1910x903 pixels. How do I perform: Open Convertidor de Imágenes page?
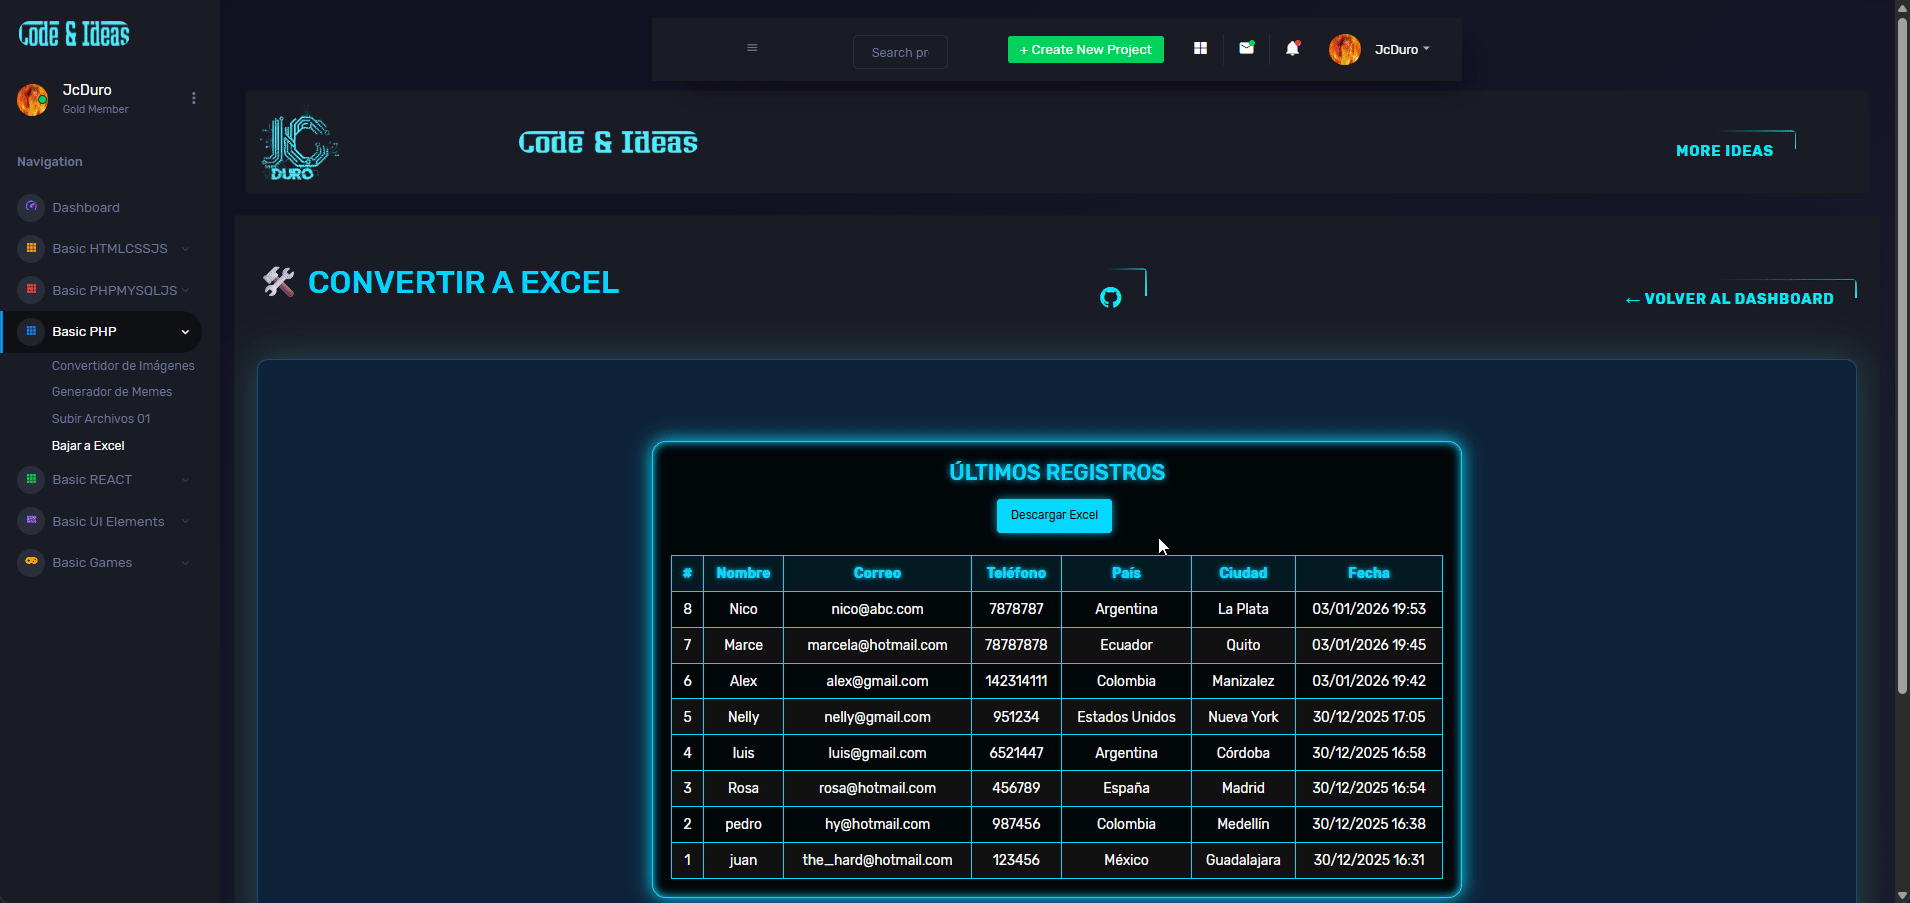coord(123,366)
